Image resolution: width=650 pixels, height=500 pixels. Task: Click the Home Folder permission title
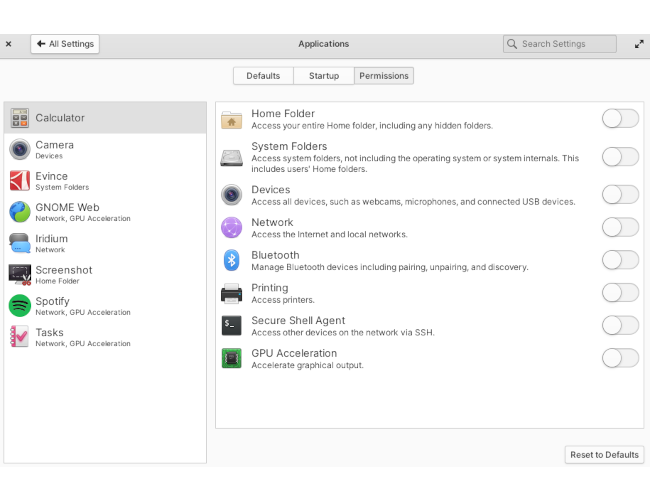click(x=283, y=114)
